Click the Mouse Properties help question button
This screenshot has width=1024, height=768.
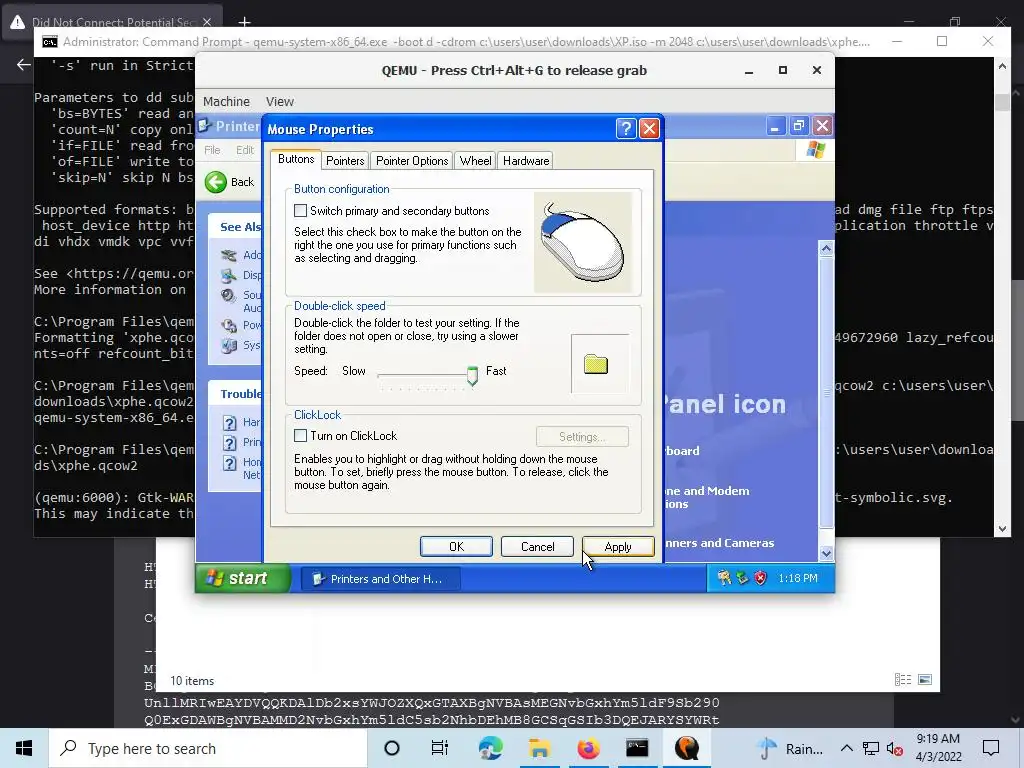[x=626, y=129]
